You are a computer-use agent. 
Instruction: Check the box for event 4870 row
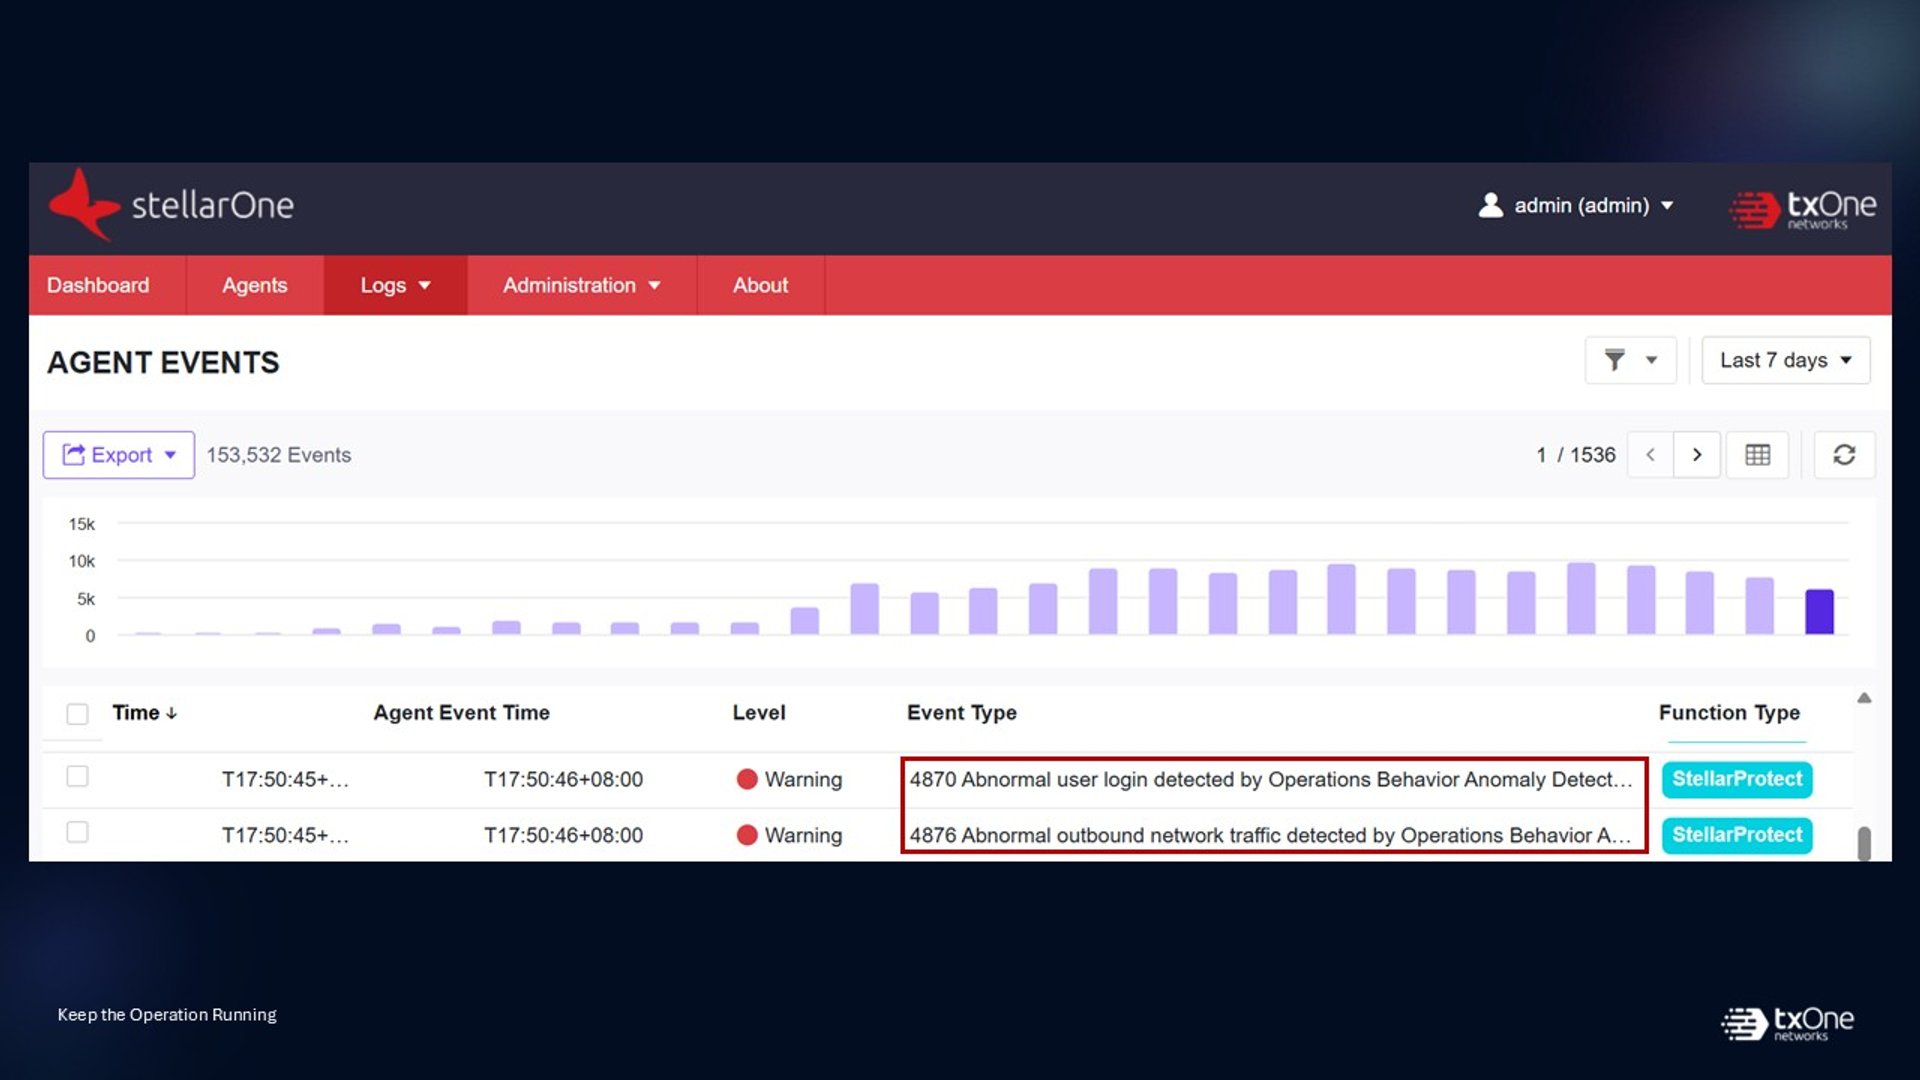tap(77, 777)
